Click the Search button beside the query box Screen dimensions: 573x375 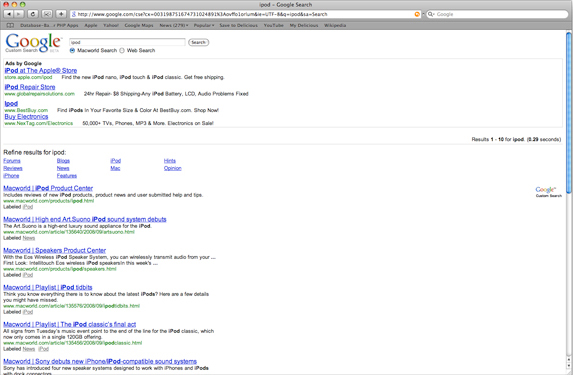198,42
